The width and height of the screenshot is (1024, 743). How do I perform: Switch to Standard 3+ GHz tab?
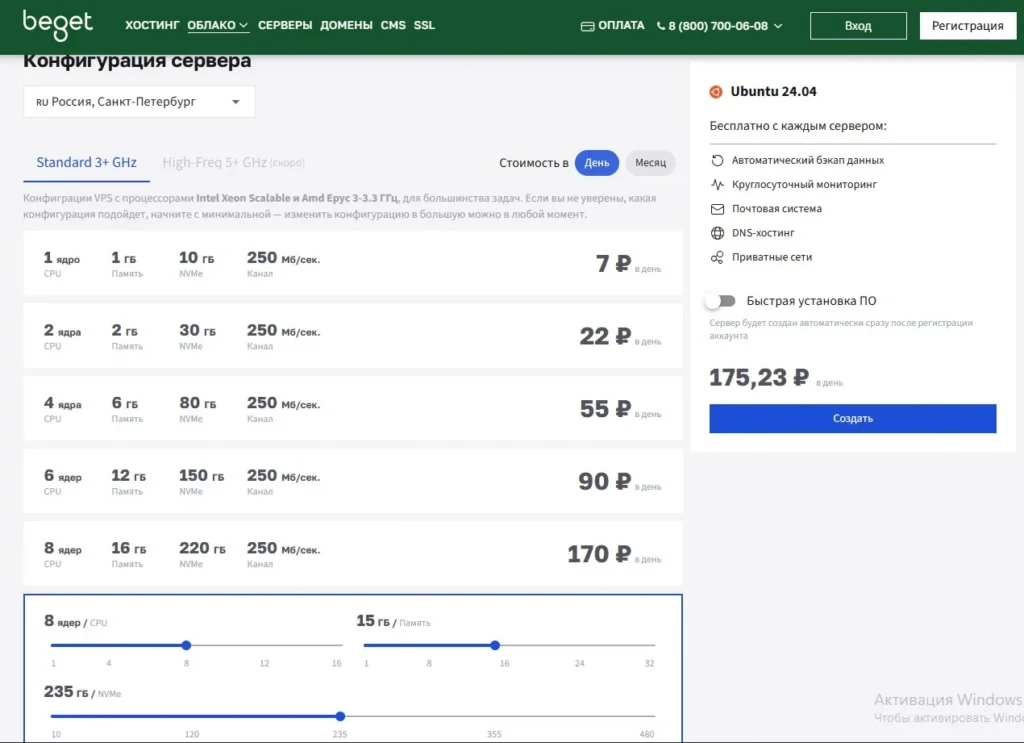point(86,163)
